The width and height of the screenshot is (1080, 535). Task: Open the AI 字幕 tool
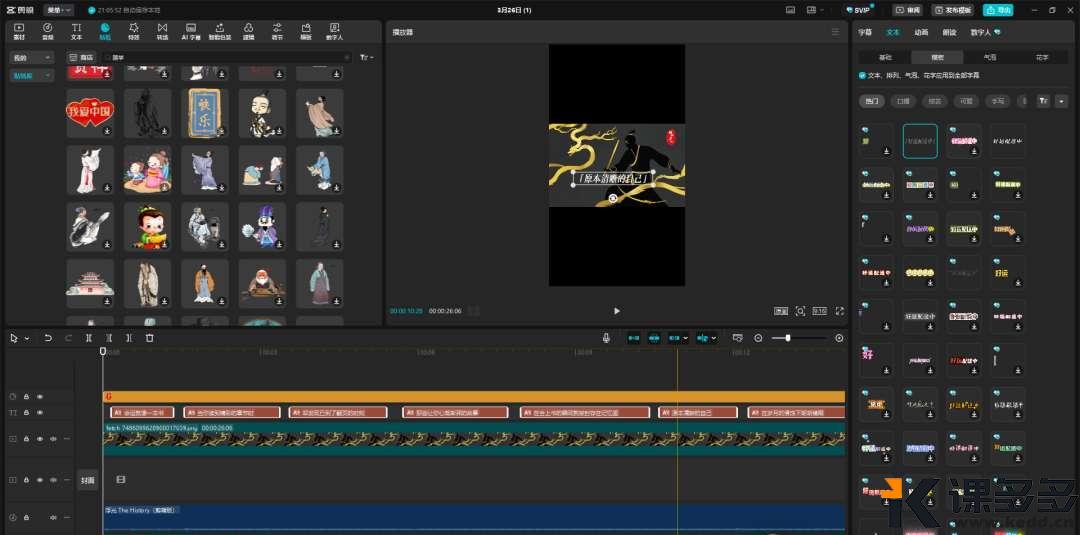click(x=190, y=30)
